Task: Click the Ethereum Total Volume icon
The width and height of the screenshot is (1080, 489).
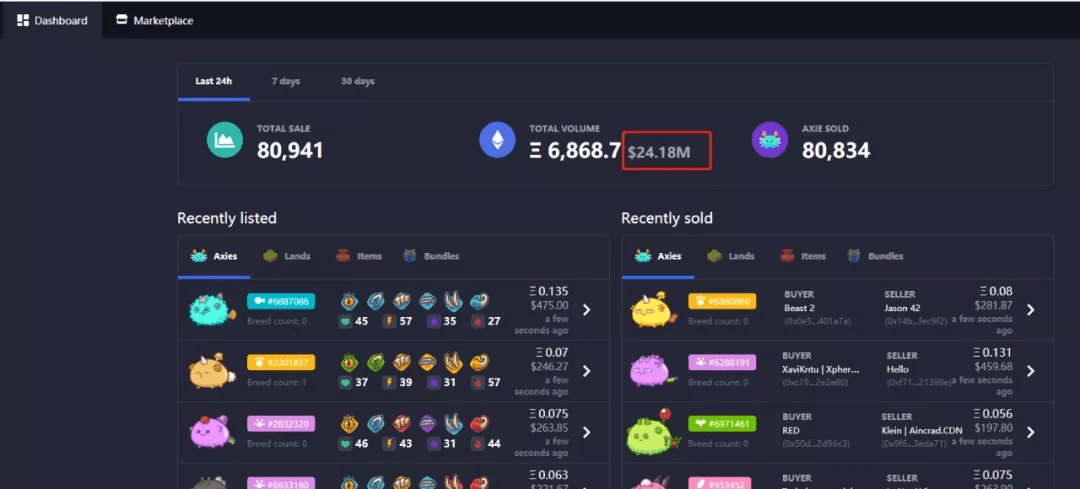Action: coord(497,140)
